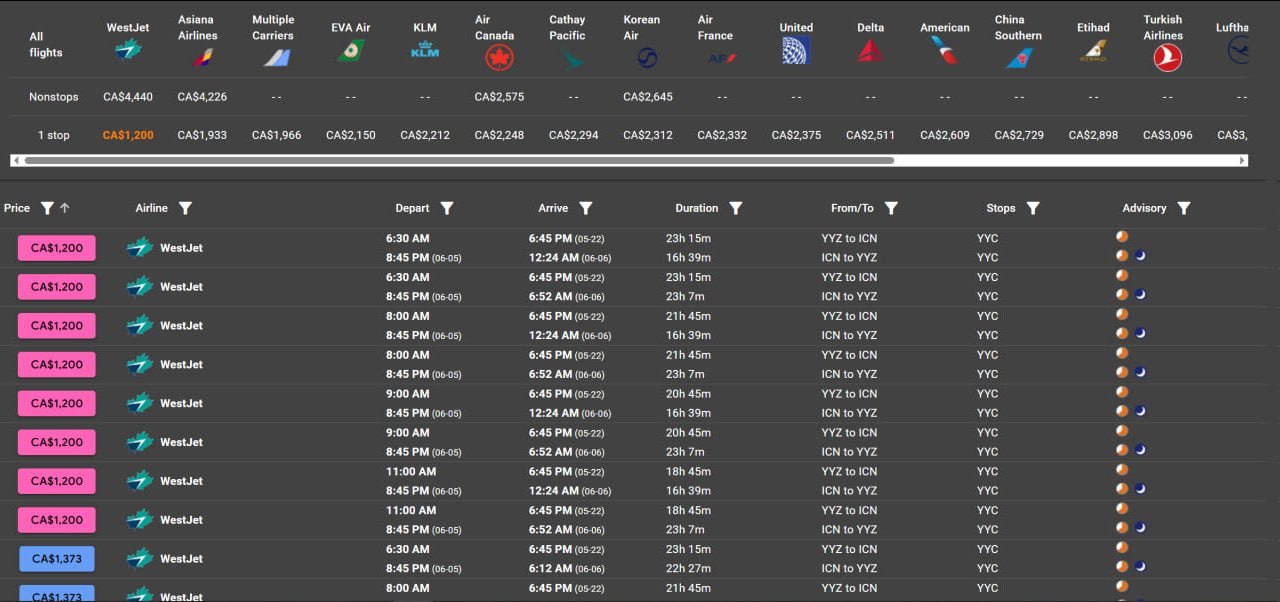Click the CA$1,373 button for 6:30 AM flight
Screen dimensions: 1280x602
tap(57, 559)
